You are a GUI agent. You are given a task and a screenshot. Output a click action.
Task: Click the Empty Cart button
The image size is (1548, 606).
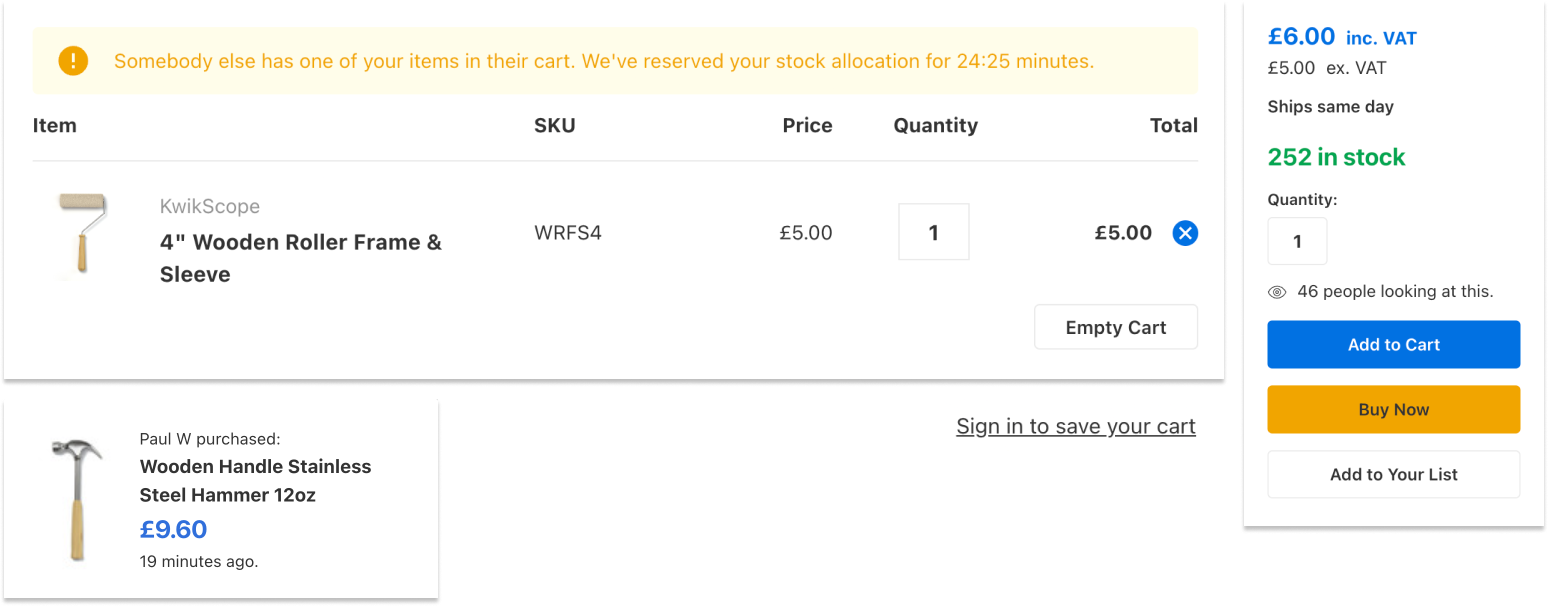click(1116, 327)
